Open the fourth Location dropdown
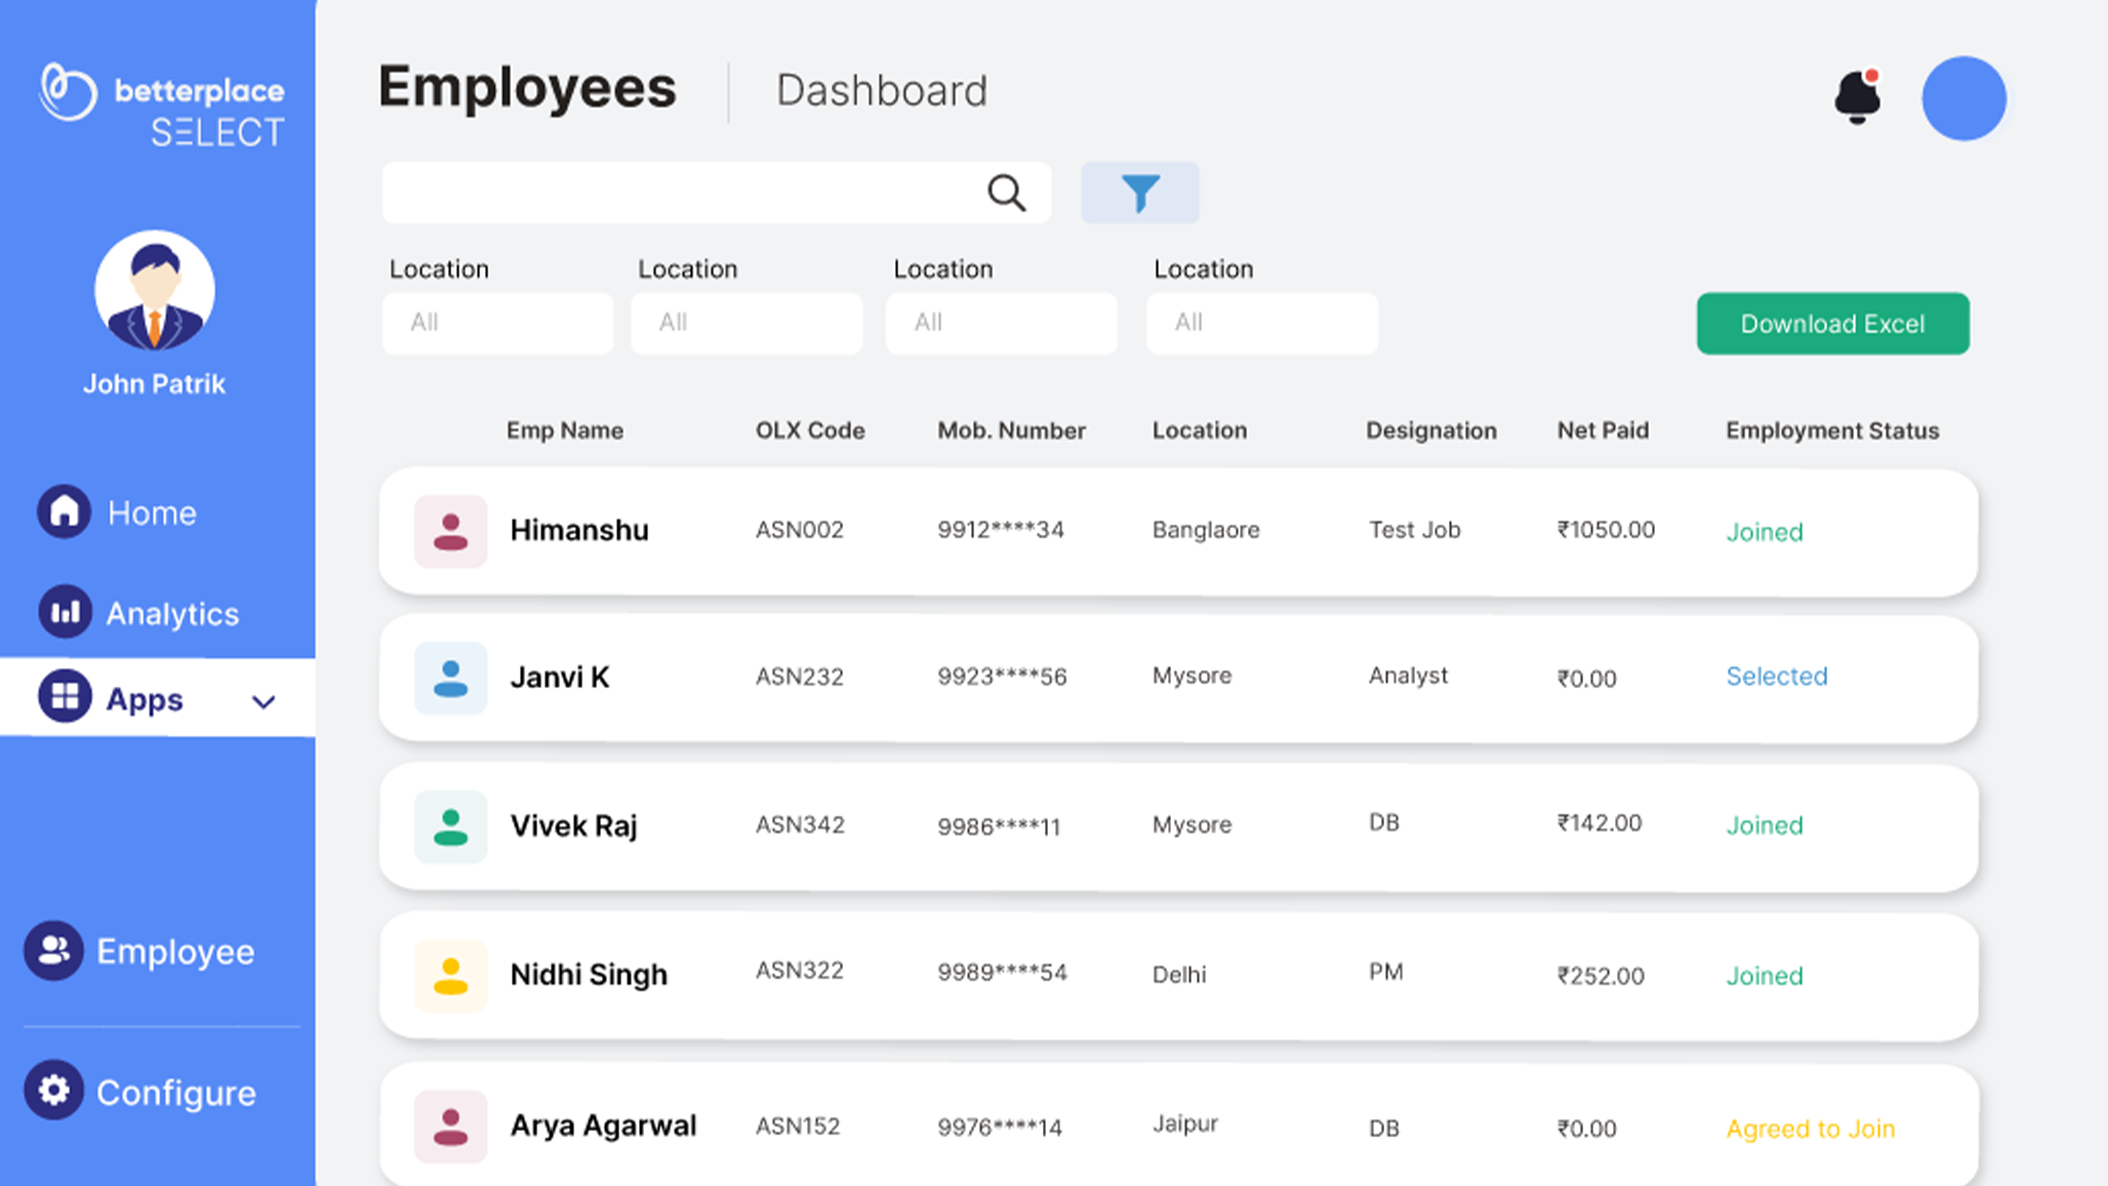This screenshot has width=2108, height=1186. 1262,323
